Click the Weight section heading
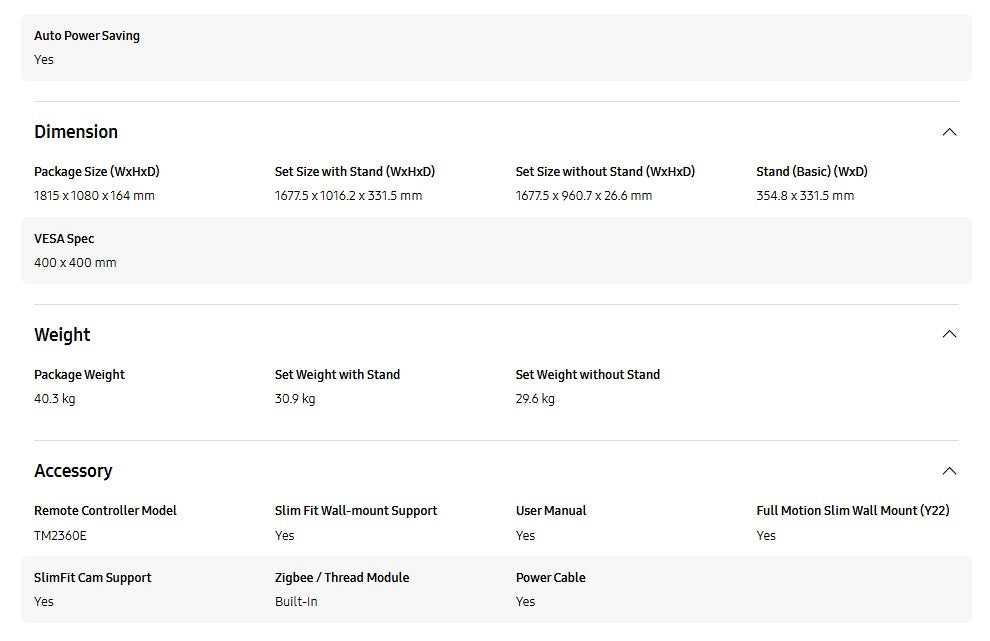The width and height of the screenshot is (990, 641). (x=62, y=335)
